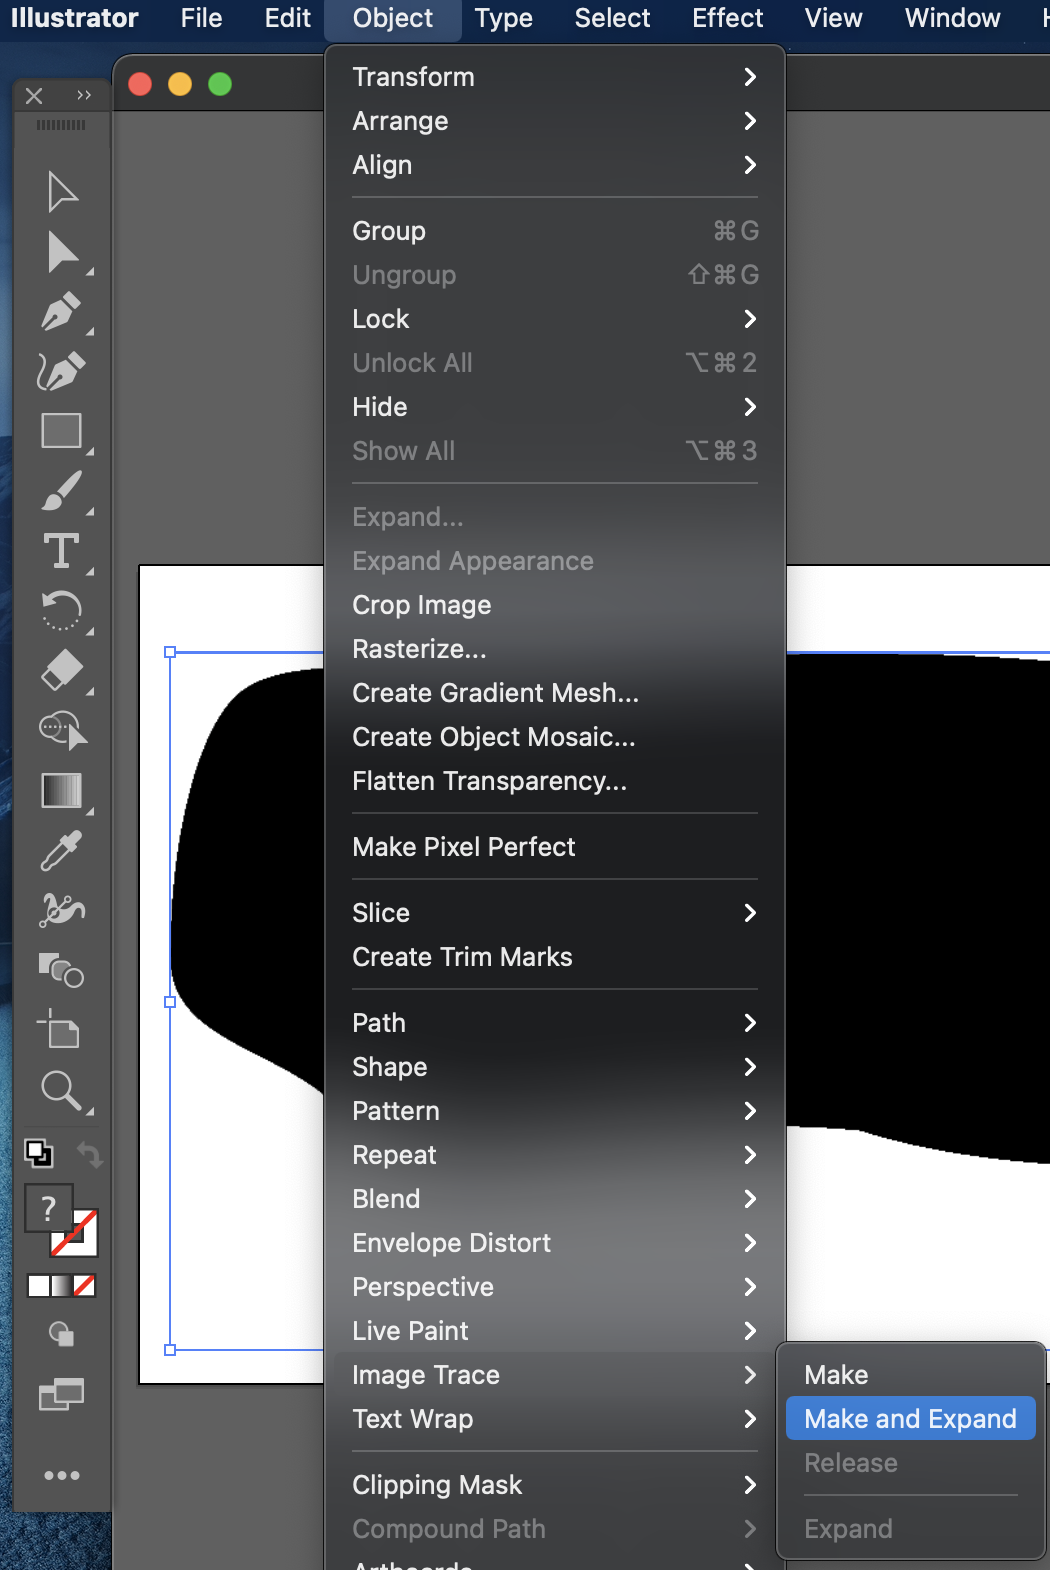Click the Fill color swatch
Image resolution: width=1050 pixels, height=1570 pixels.
(x=48, y=1209)
